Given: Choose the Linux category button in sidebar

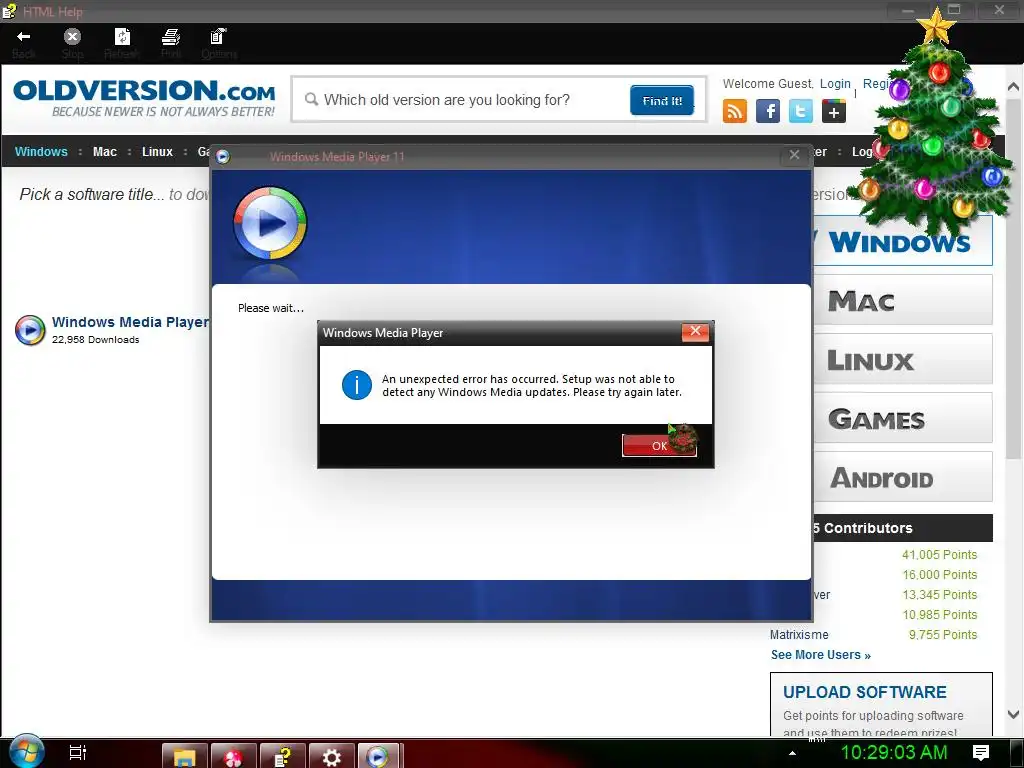Looking at the screenshot, I should point(903,359).
